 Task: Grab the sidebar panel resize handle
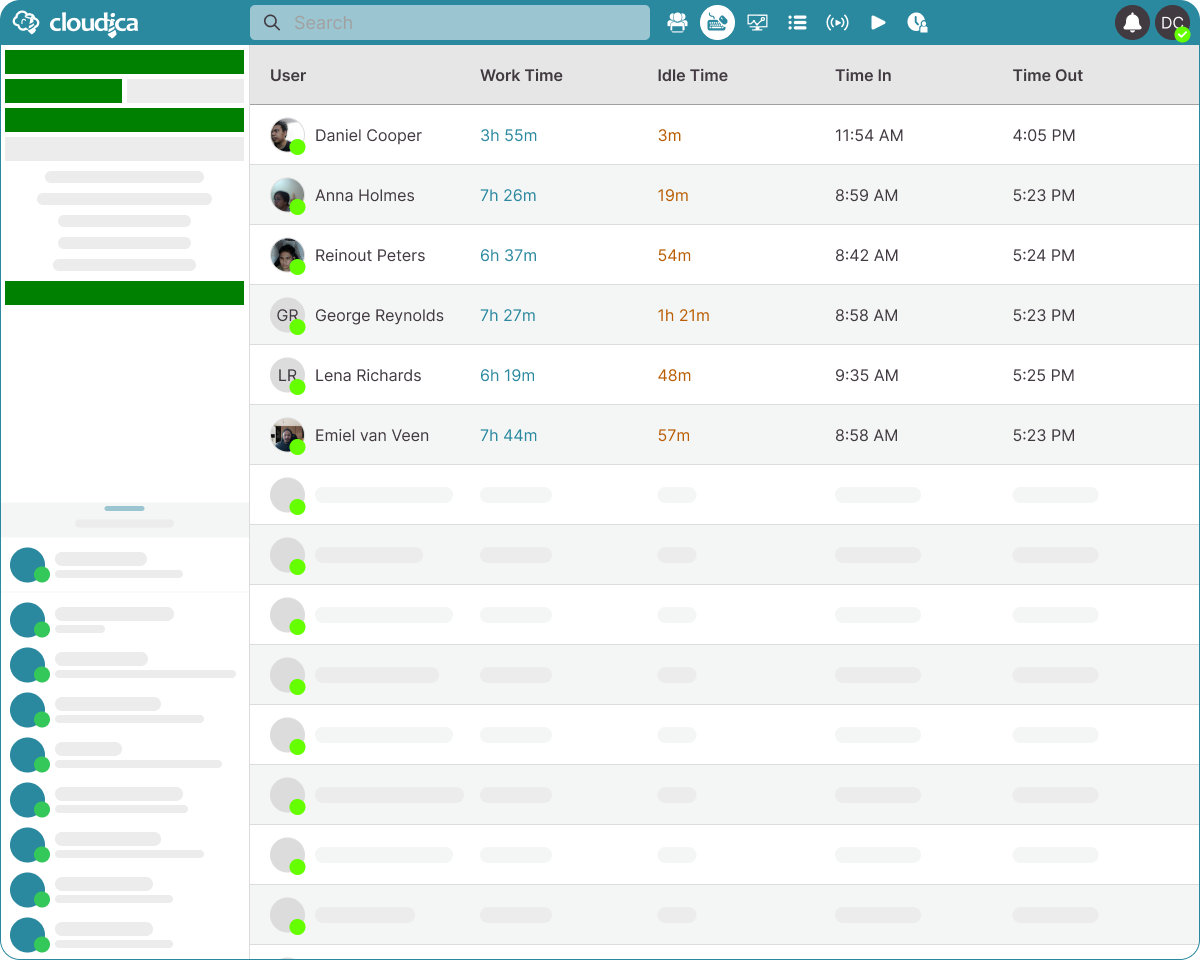(124, 508)
